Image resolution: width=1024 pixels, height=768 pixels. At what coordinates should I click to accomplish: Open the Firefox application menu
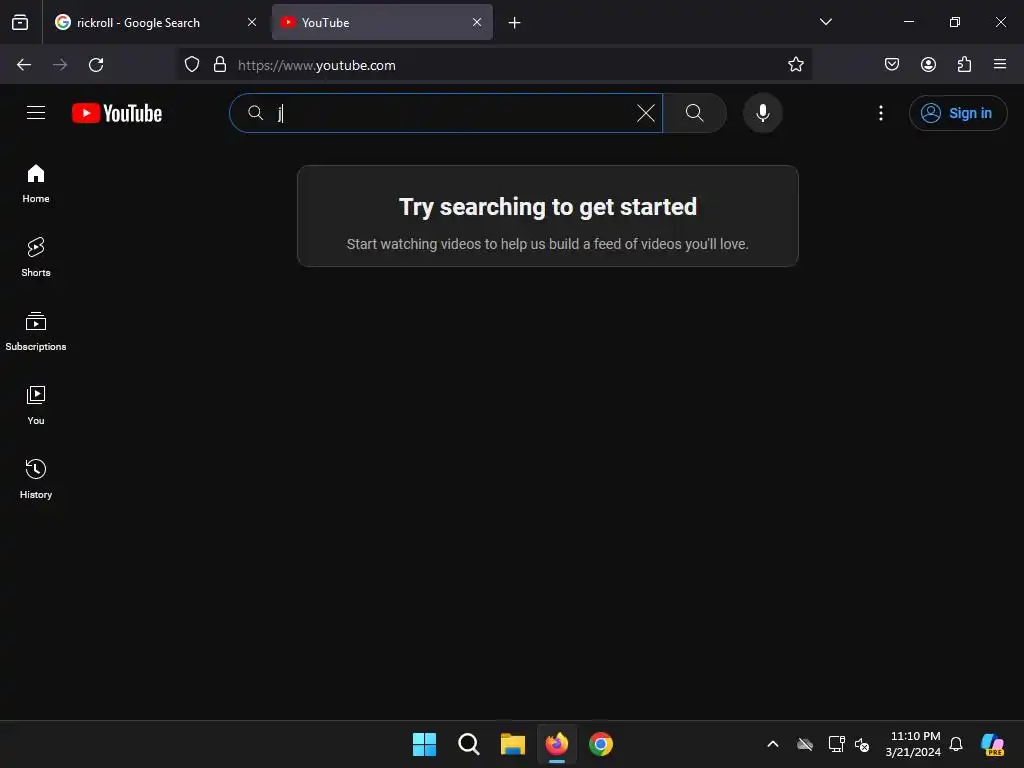point(1000,64)
